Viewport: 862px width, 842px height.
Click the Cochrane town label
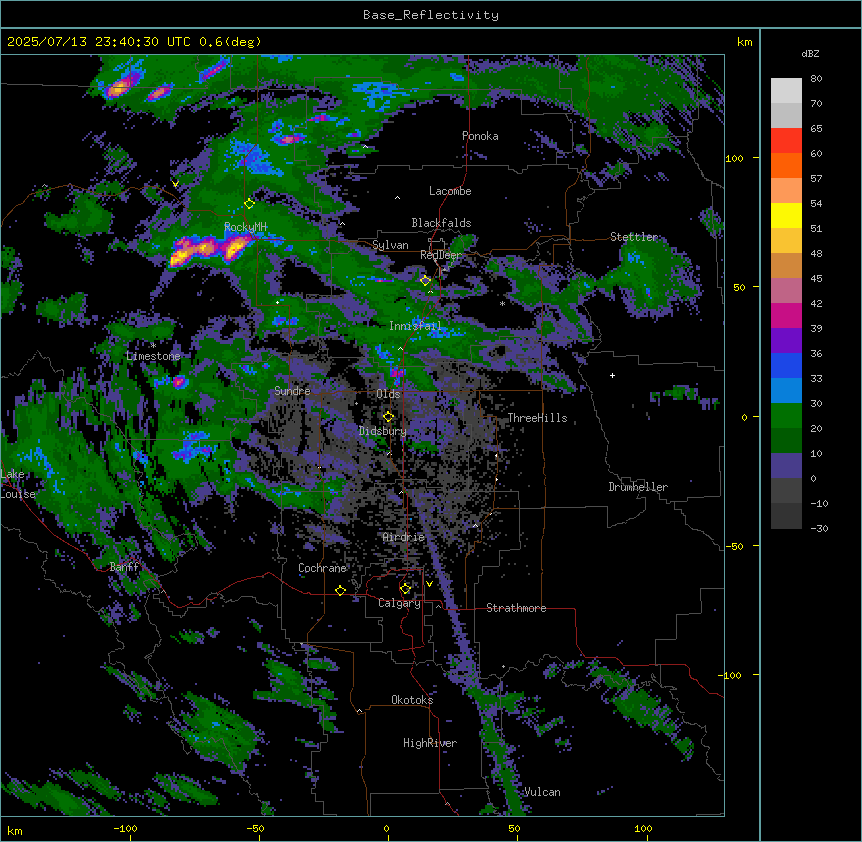tap(322, 568)
